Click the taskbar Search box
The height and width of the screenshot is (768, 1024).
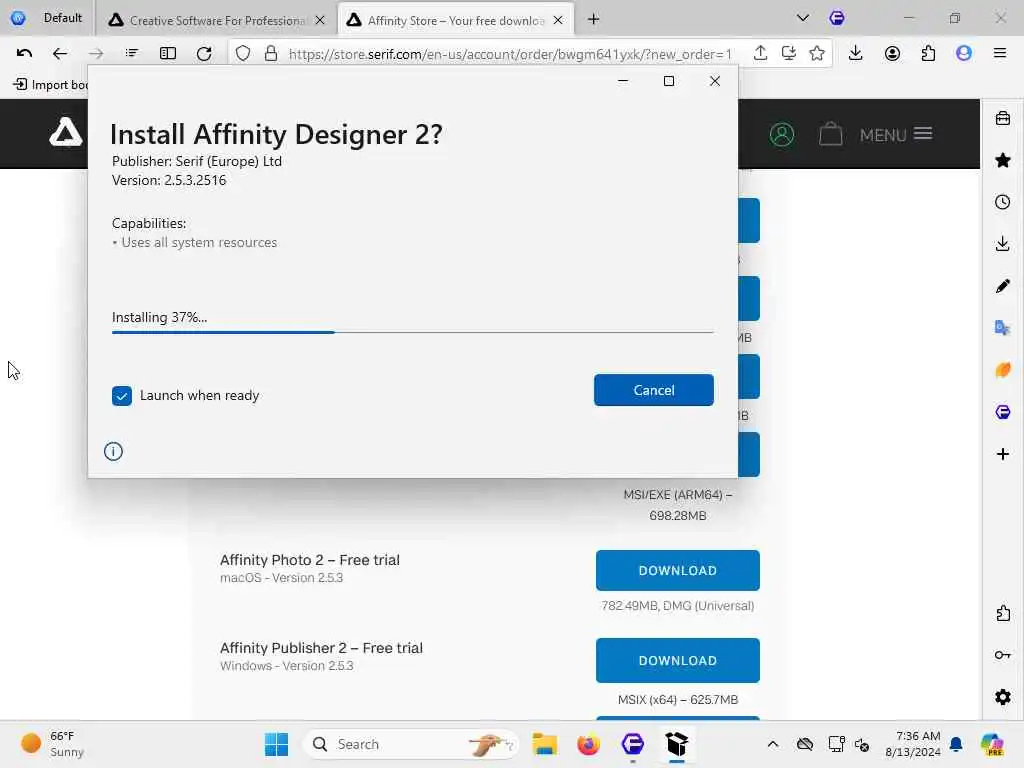[x=411, y=744]
